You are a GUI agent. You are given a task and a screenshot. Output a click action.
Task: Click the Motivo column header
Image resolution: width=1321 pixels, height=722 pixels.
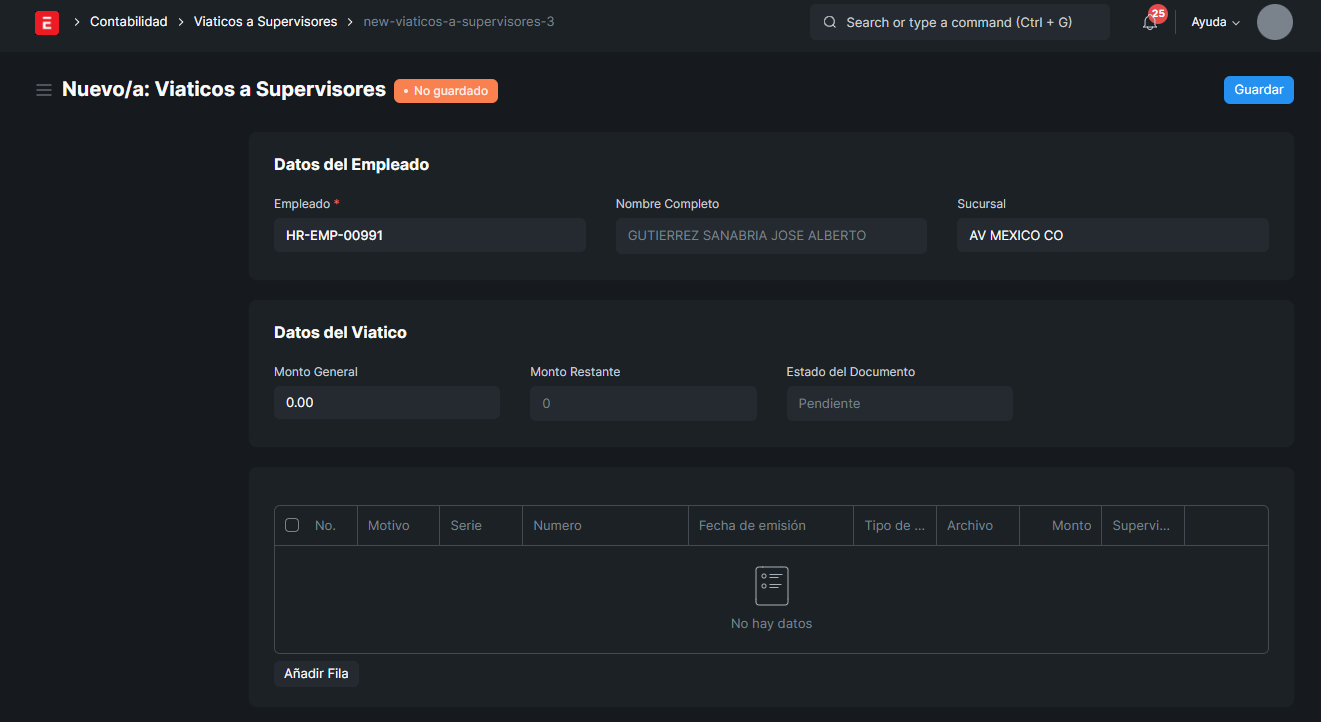tap(389, 525)
